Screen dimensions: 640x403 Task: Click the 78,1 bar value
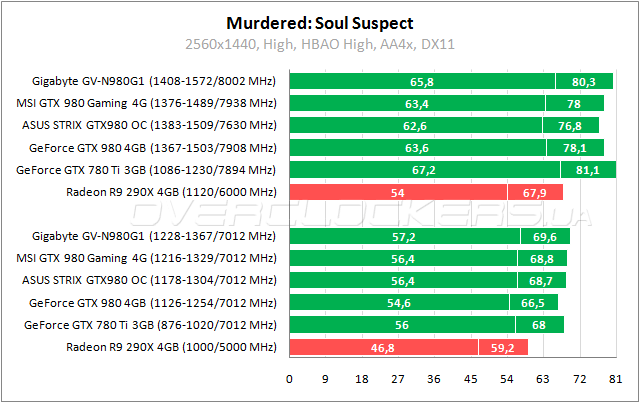[575, 148]
